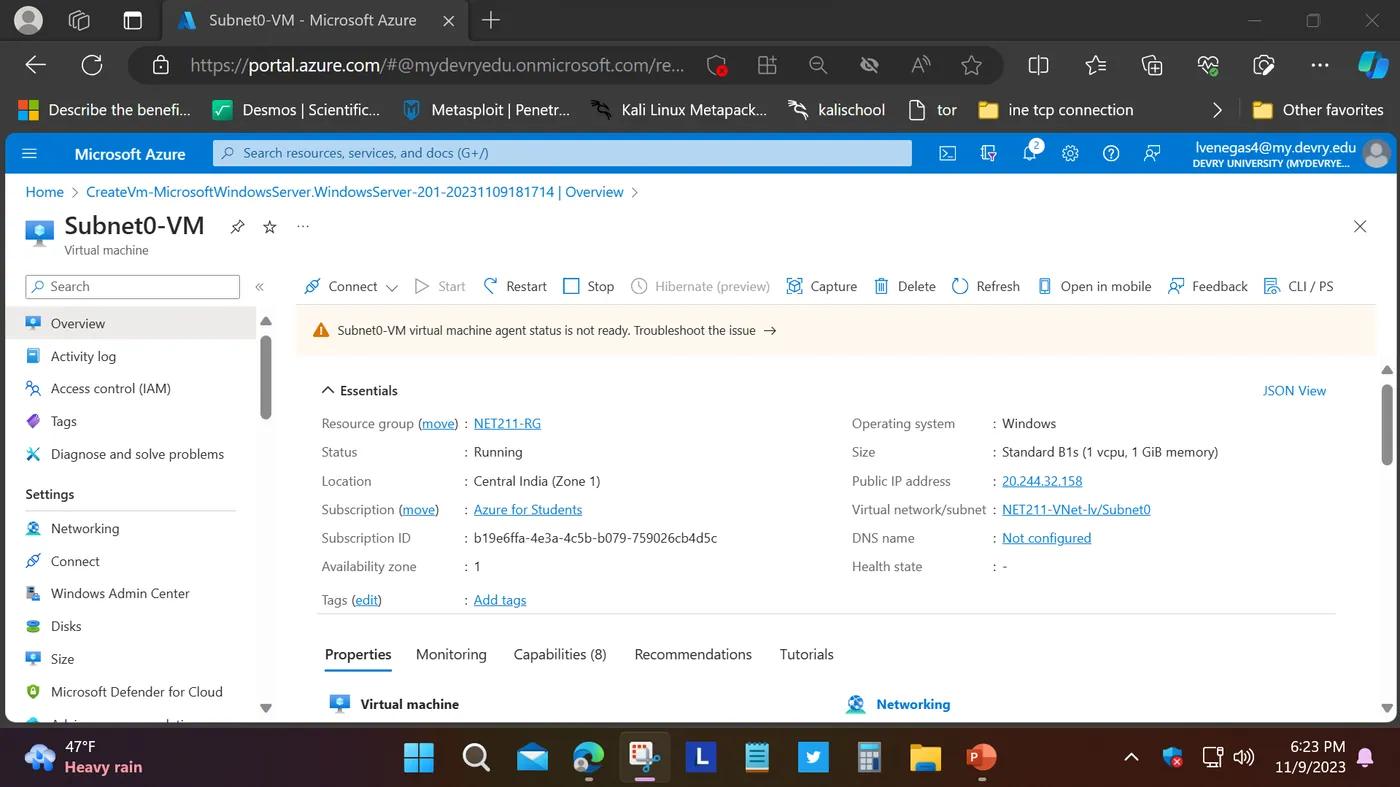1400x787 pixels.
Task: Open Edge split screen icon
Action: tap(1039, 65)
